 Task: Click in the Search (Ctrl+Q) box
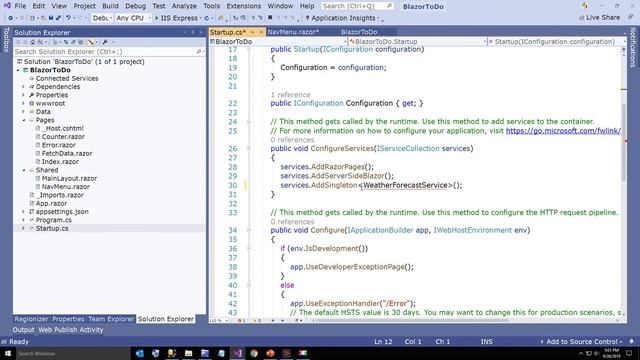pos(357,6)
